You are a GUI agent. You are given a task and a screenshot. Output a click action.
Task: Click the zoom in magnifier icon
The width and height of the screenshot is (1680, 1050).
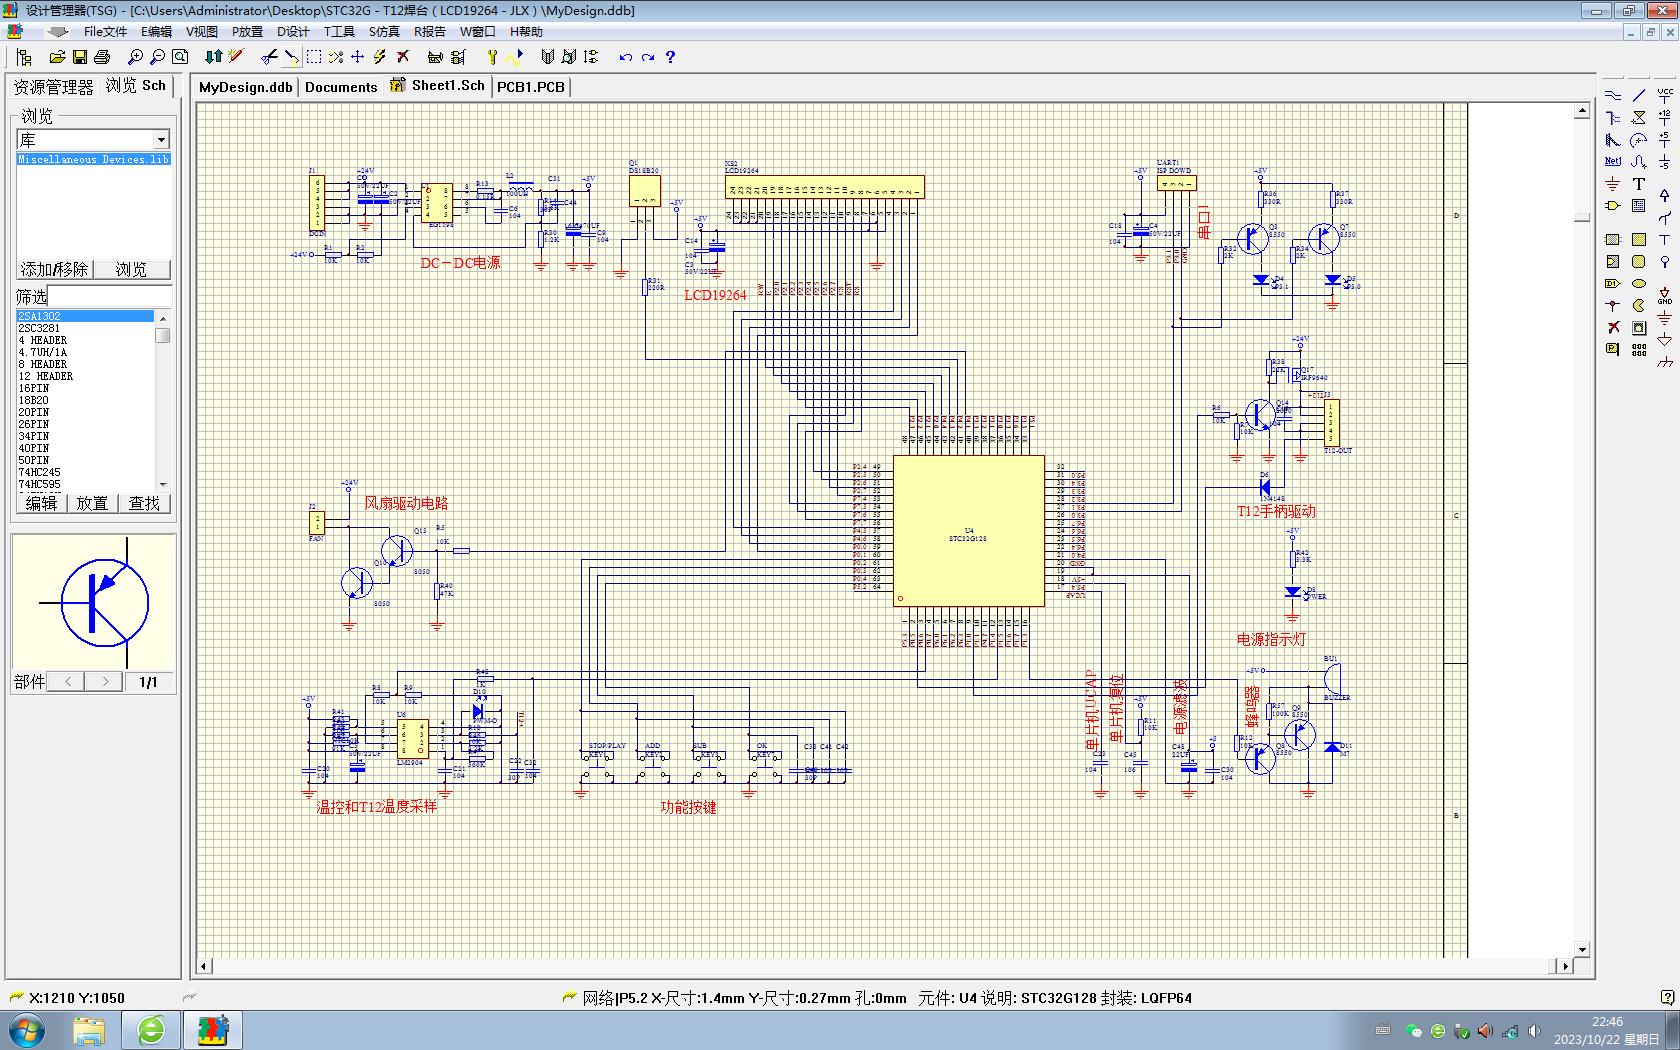tap(135, 57)
